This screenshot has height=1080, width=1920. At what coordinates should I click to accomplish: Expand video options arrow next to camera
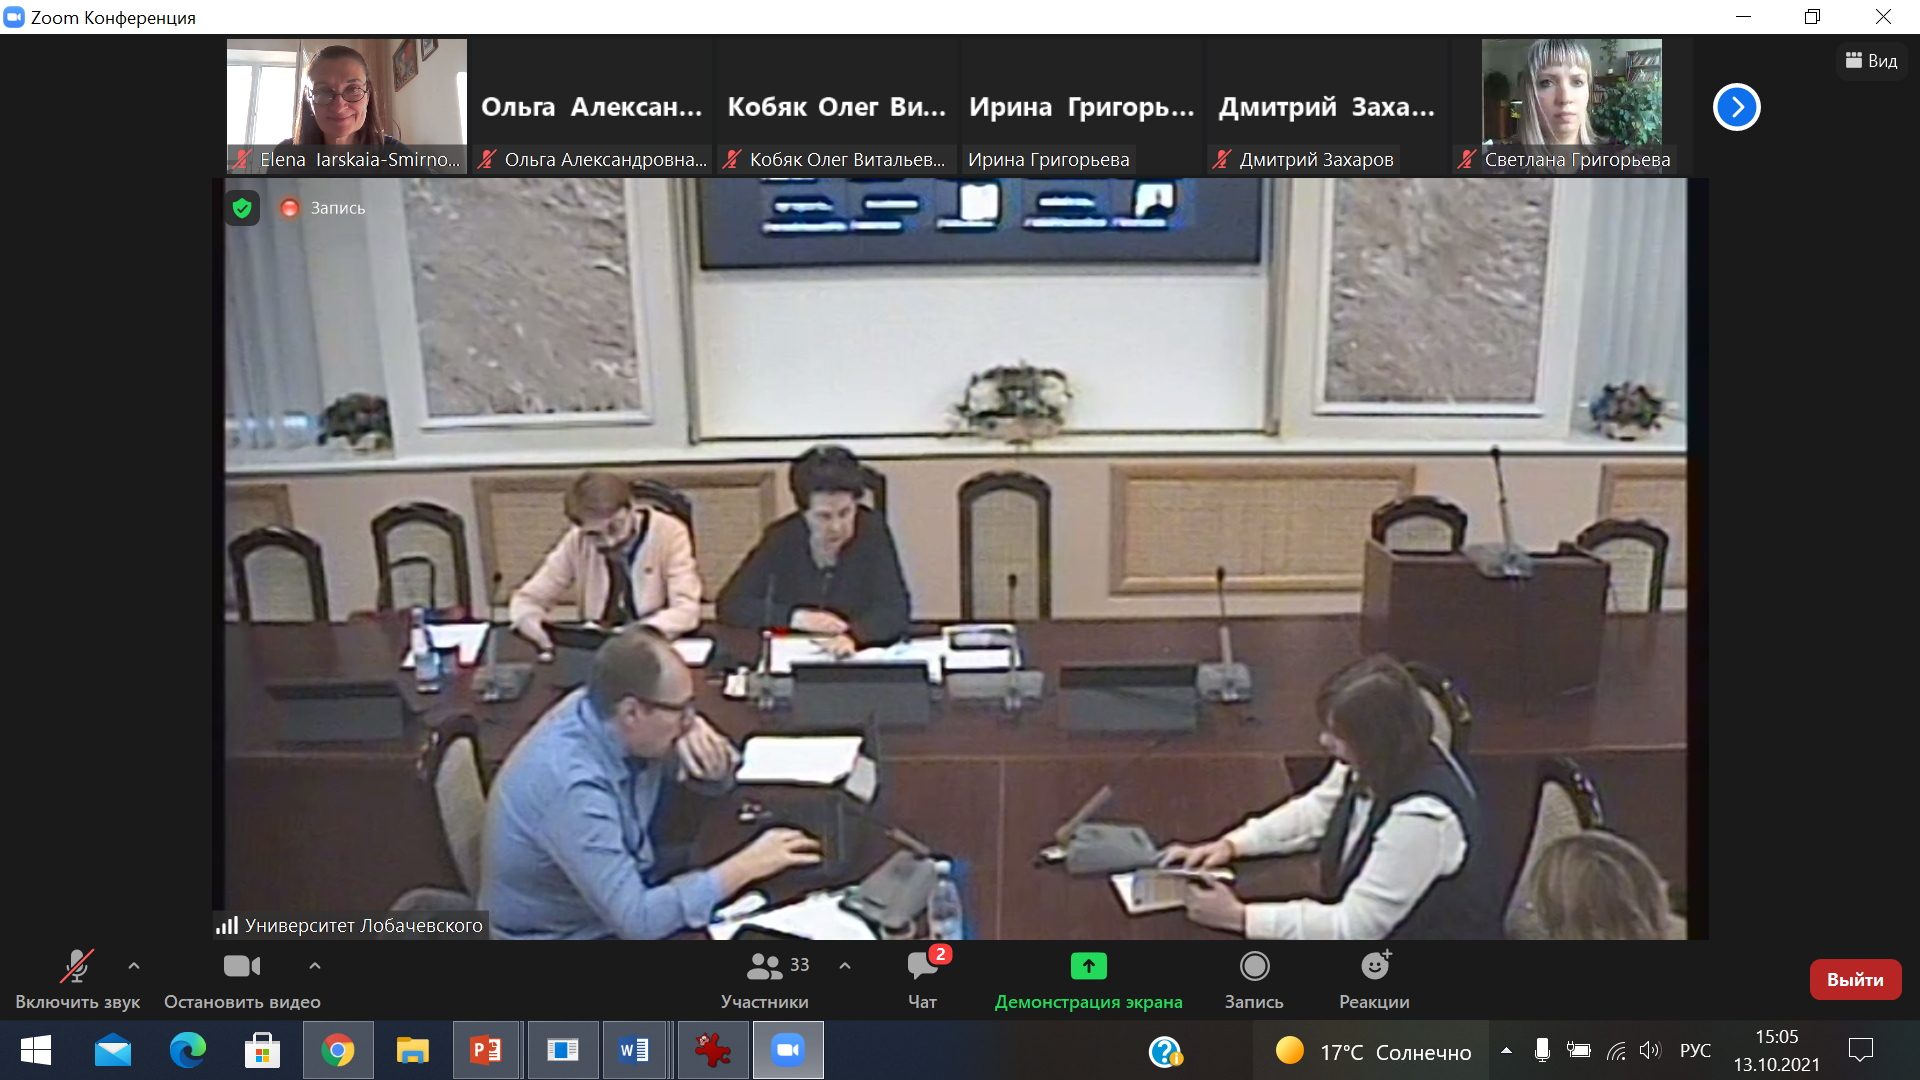click(315, 966)
